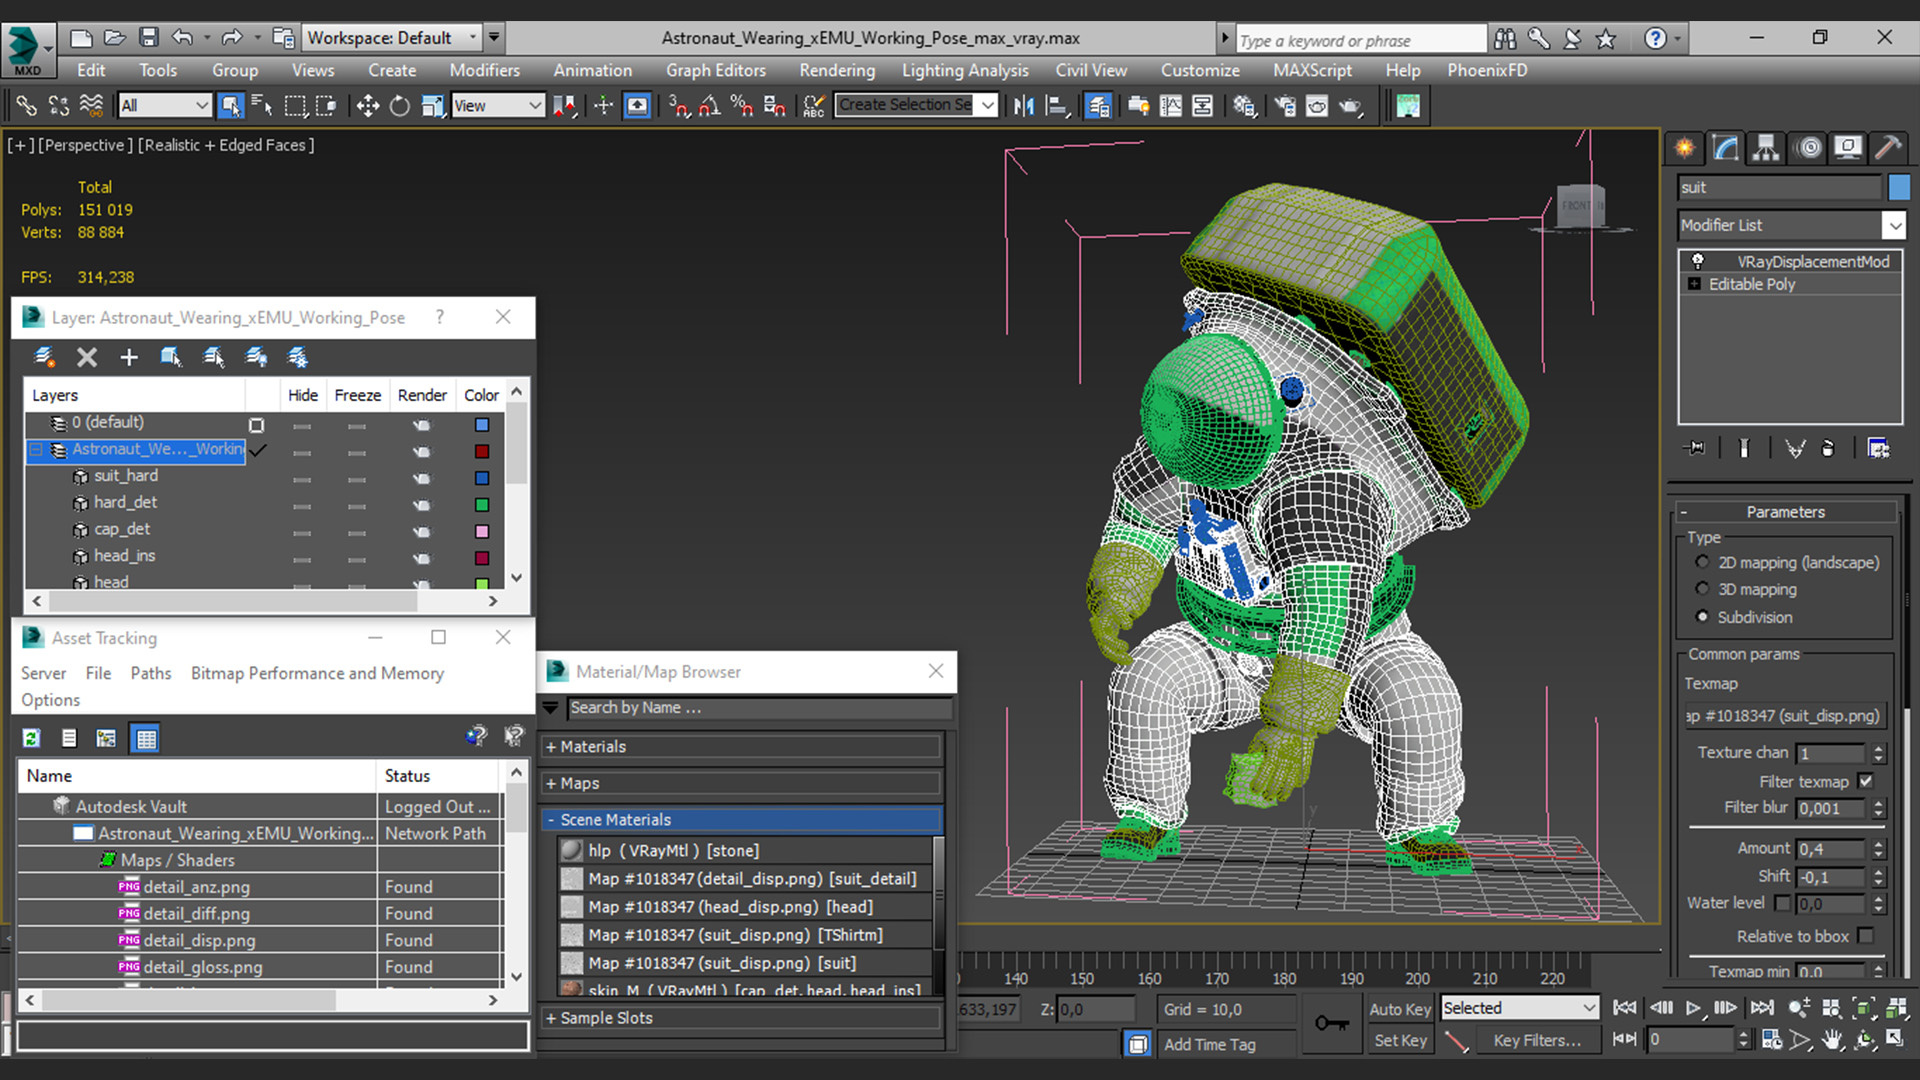Image resolution: width=1920 pixels, height=1080 pixels.
Task: Enable the Relative to bbox checkbox
Action: coord(1866,936)
